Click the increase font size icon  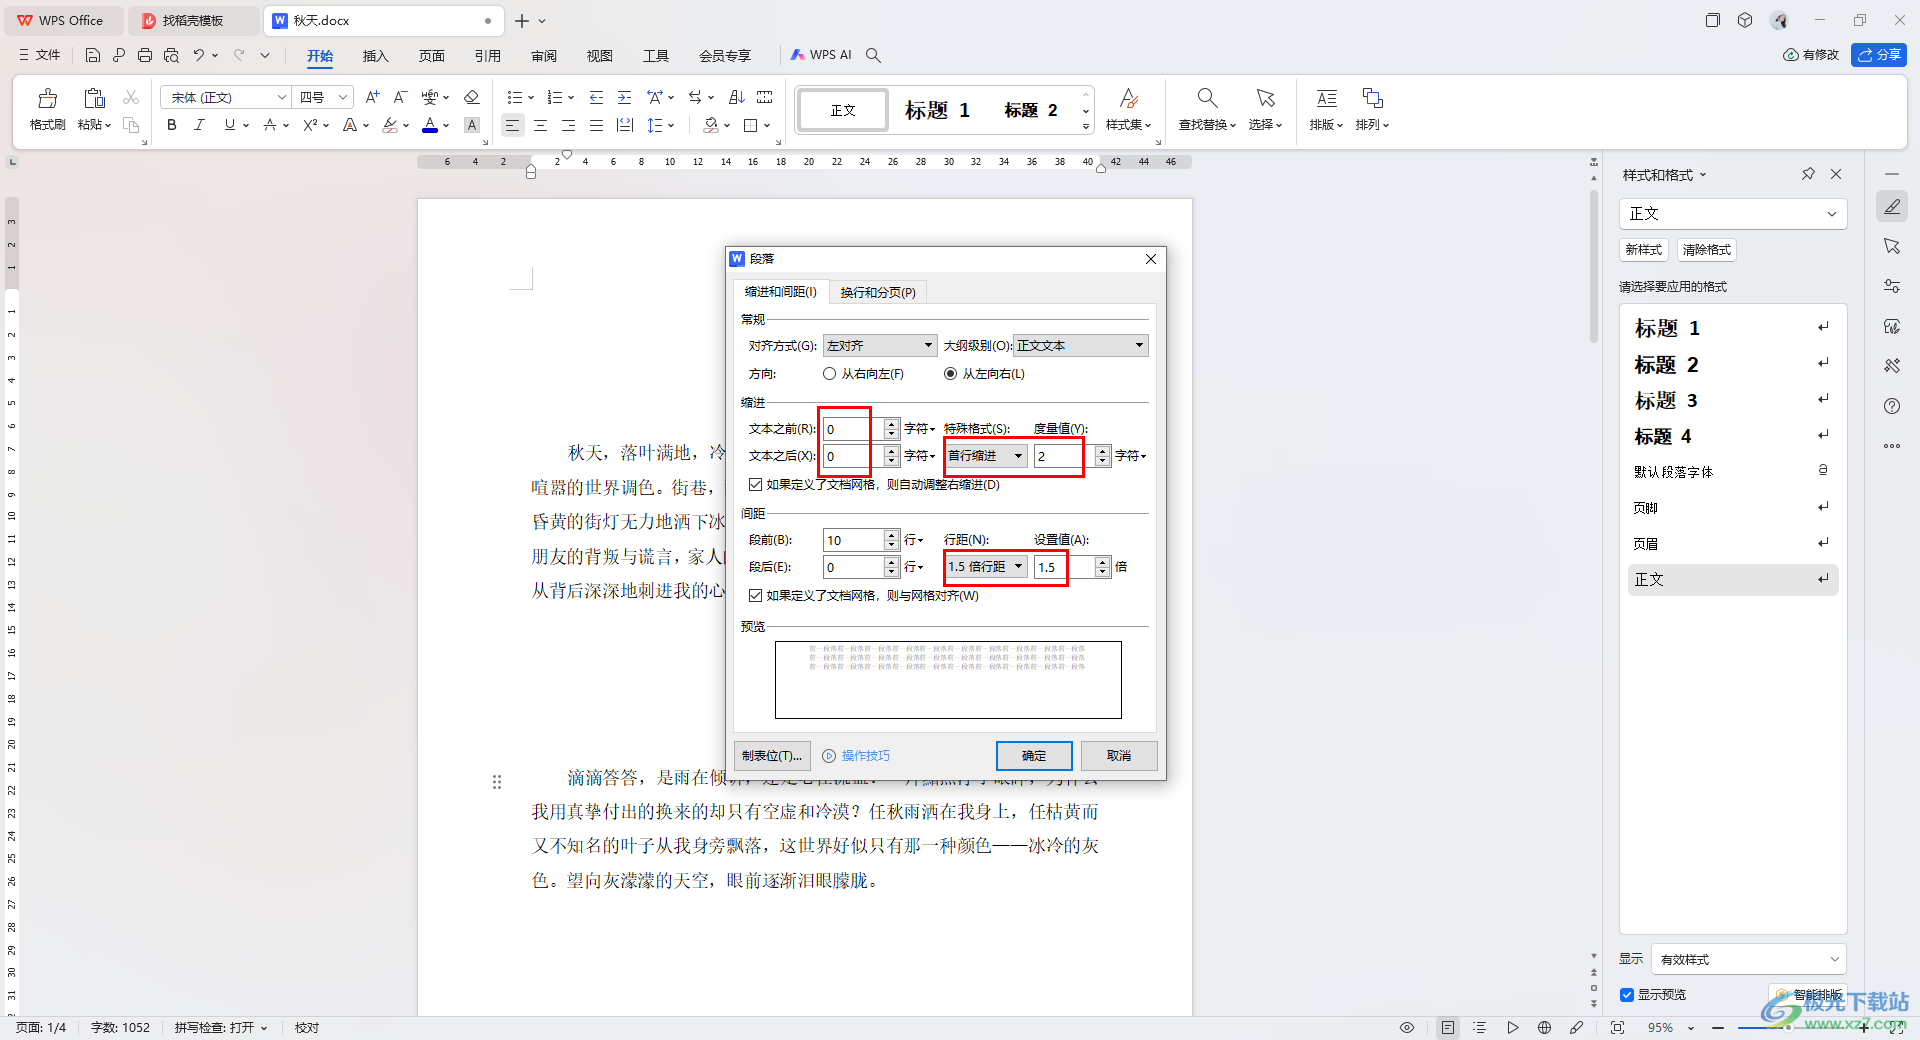click(x=372, y=97)
